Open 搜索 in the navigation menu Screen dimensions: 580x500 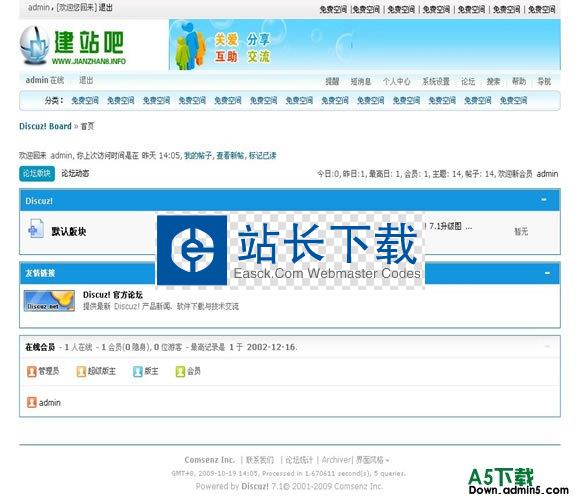[493, 81]
